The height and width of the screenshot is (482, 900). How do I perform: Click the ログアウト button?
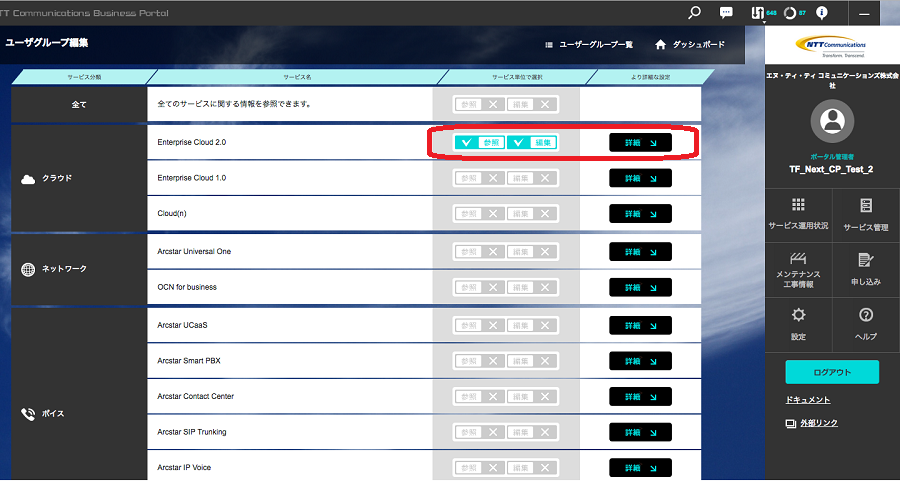coord(831,372)
